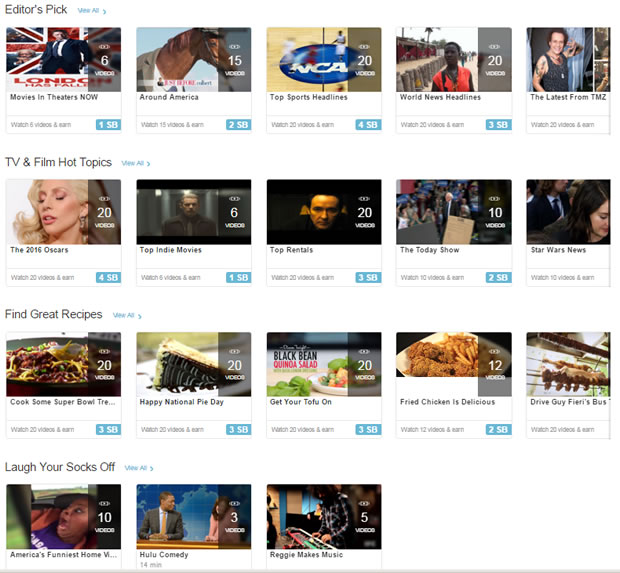This screenshot has height=573, width=620.
Task: Click 2 SB badge under Around America
Action: point(238,125)
